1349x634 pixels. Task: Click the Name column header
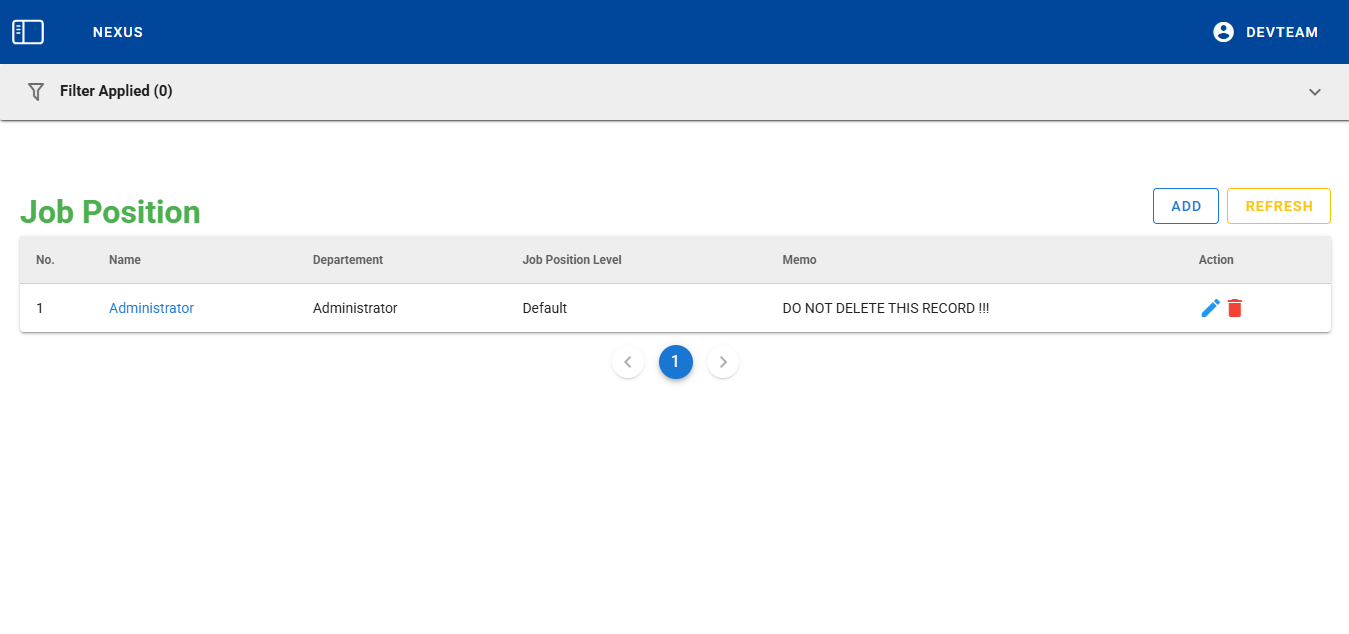pyautogui.click(x=125, y=260)
